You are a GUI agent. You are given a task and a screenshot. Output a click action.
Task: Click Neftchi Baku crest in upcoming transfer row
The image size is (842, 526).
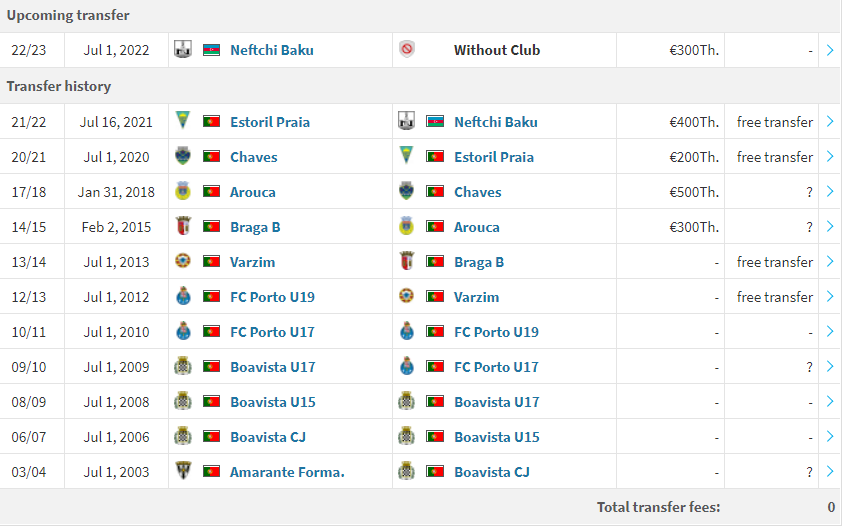point(183,50)
